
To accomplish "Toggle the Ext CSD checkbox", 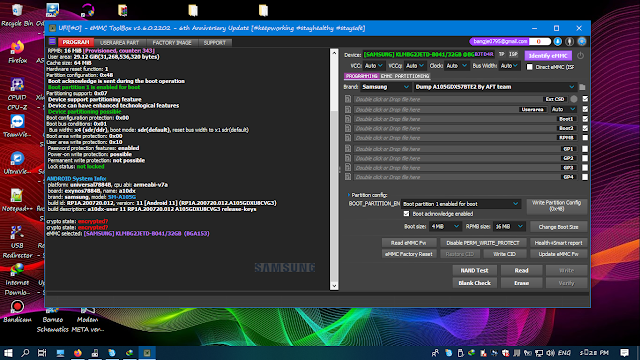I will (585, 99).
